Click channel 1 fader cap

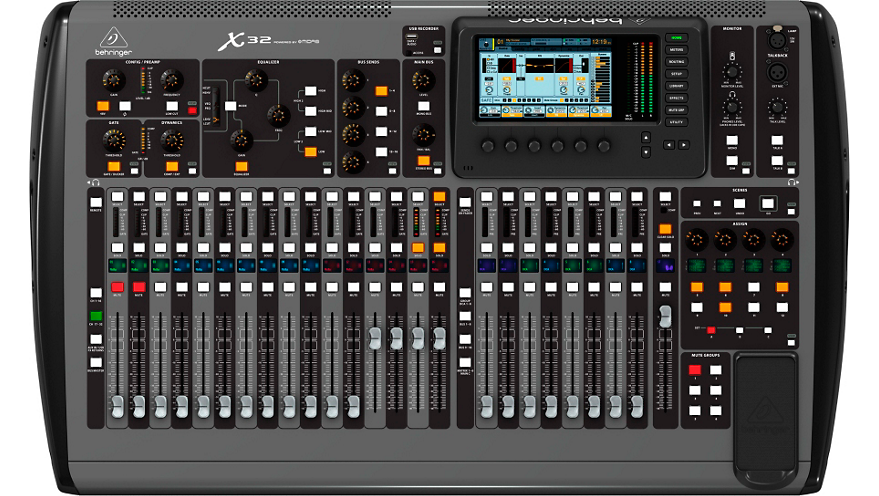click(x=117, y=407)
